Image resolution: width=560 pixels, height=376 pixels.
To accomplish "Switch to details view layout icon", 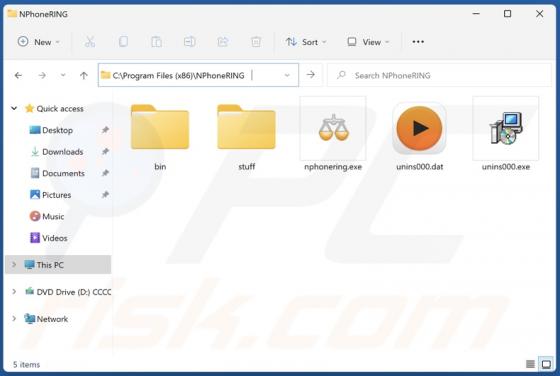I will 530,364.
